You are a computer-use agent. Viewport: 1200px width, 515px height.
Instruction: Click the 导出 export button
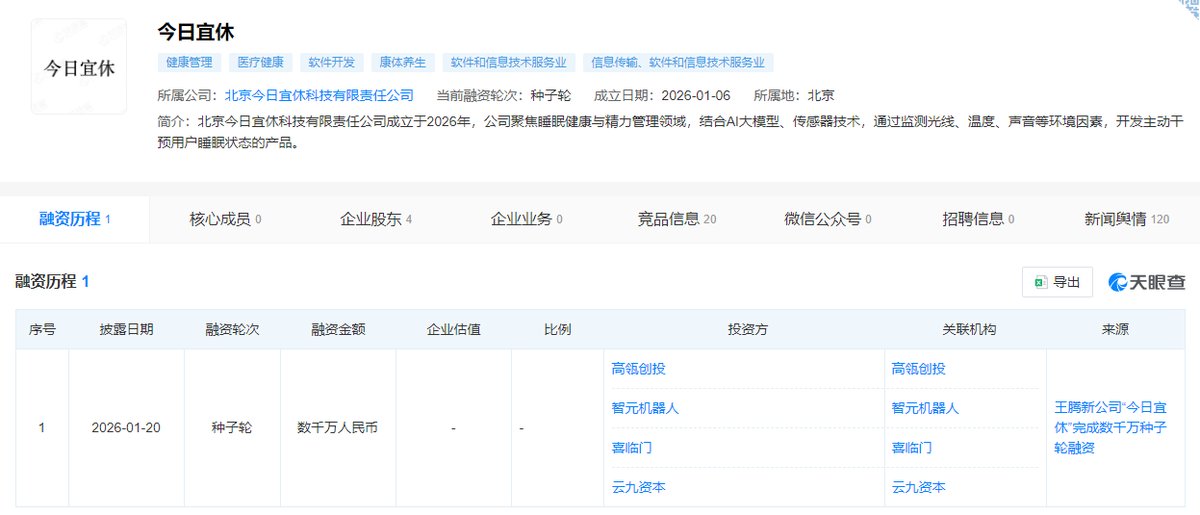pos(1057,283)
